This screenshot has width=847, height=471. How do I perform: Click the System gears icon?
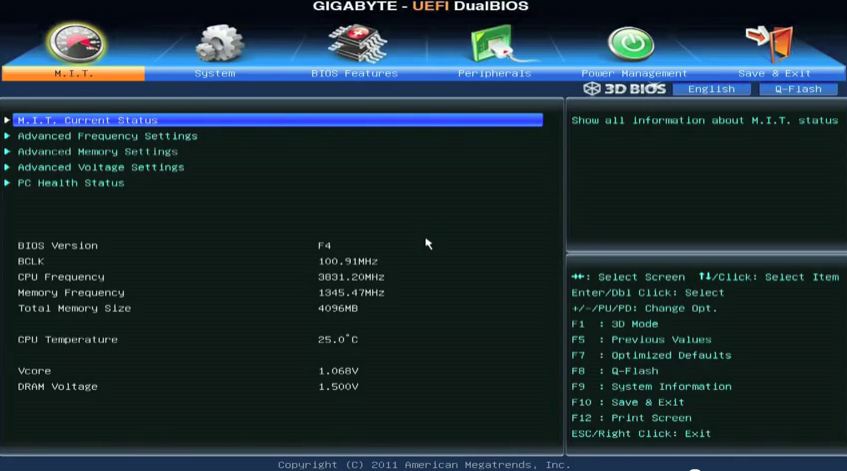coord(218,43)
